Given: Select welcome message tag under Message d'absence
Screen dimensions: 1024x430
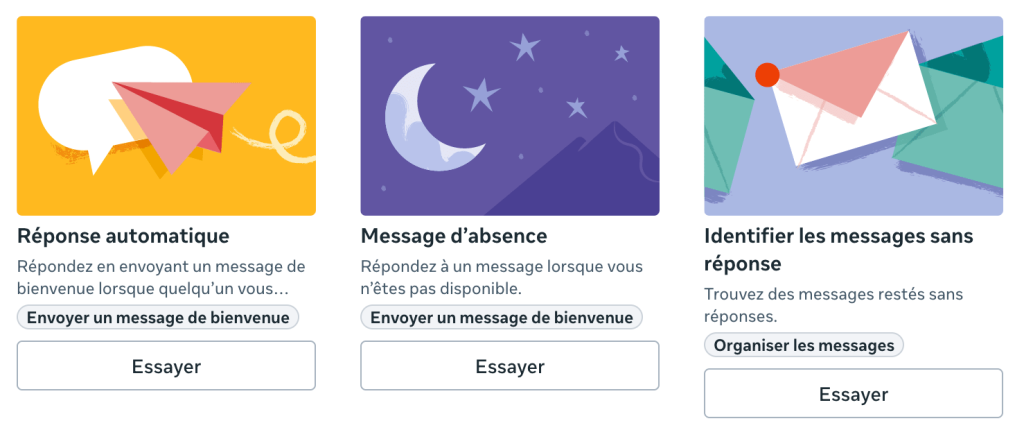Looking at the screenshot, I should (x=502, y=317).
